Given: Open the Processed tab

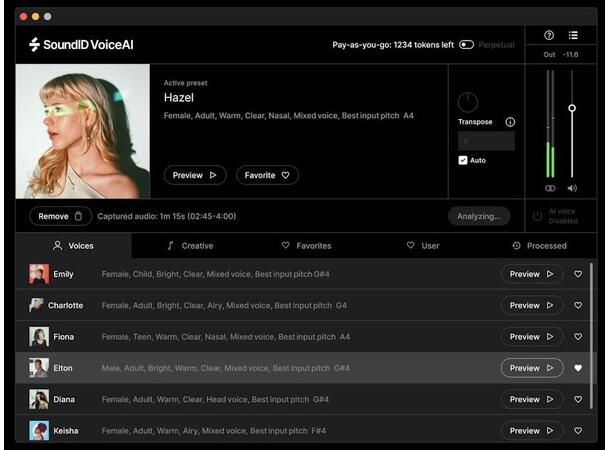Looking at the screenshot, I should click(x=540, y=246).
